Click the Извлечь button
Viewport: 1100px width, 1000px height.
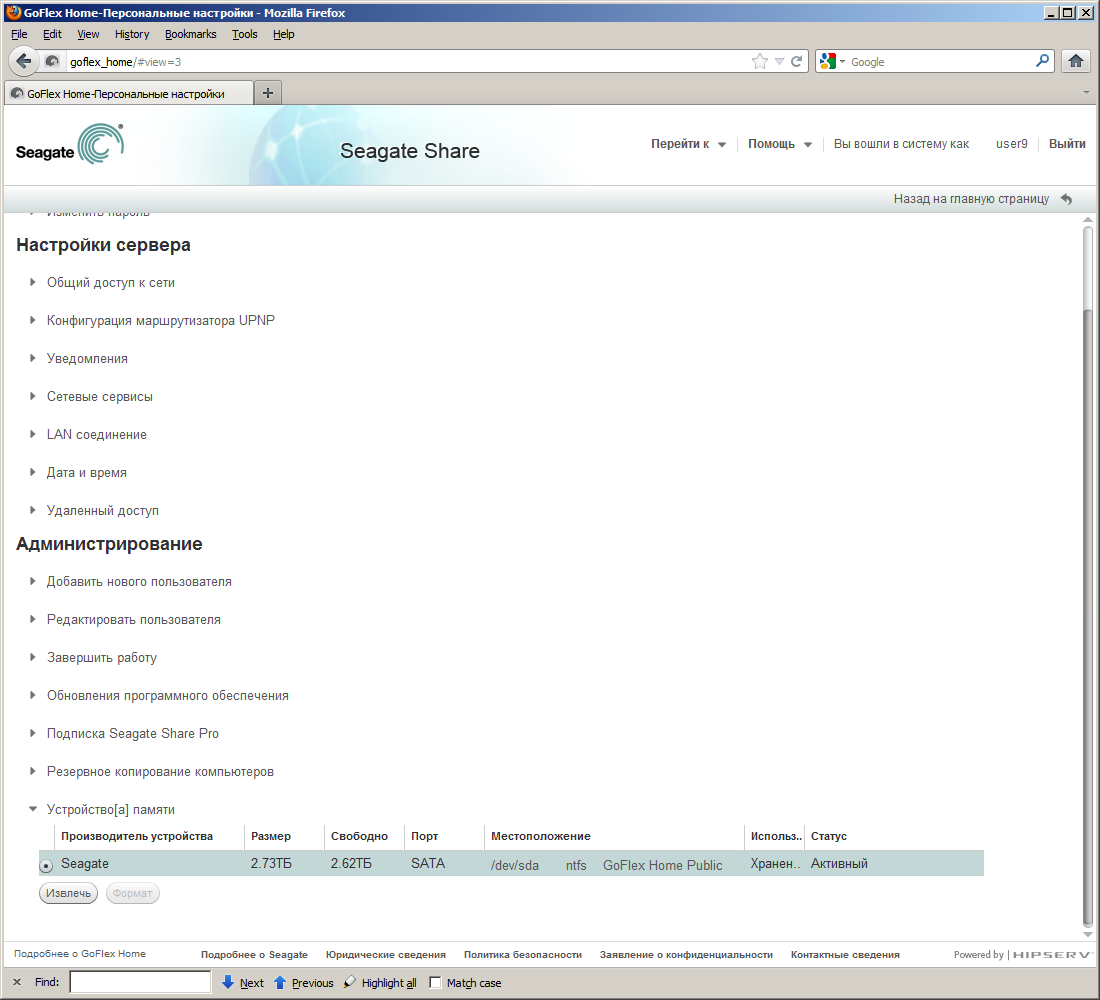tap(68, 893)
